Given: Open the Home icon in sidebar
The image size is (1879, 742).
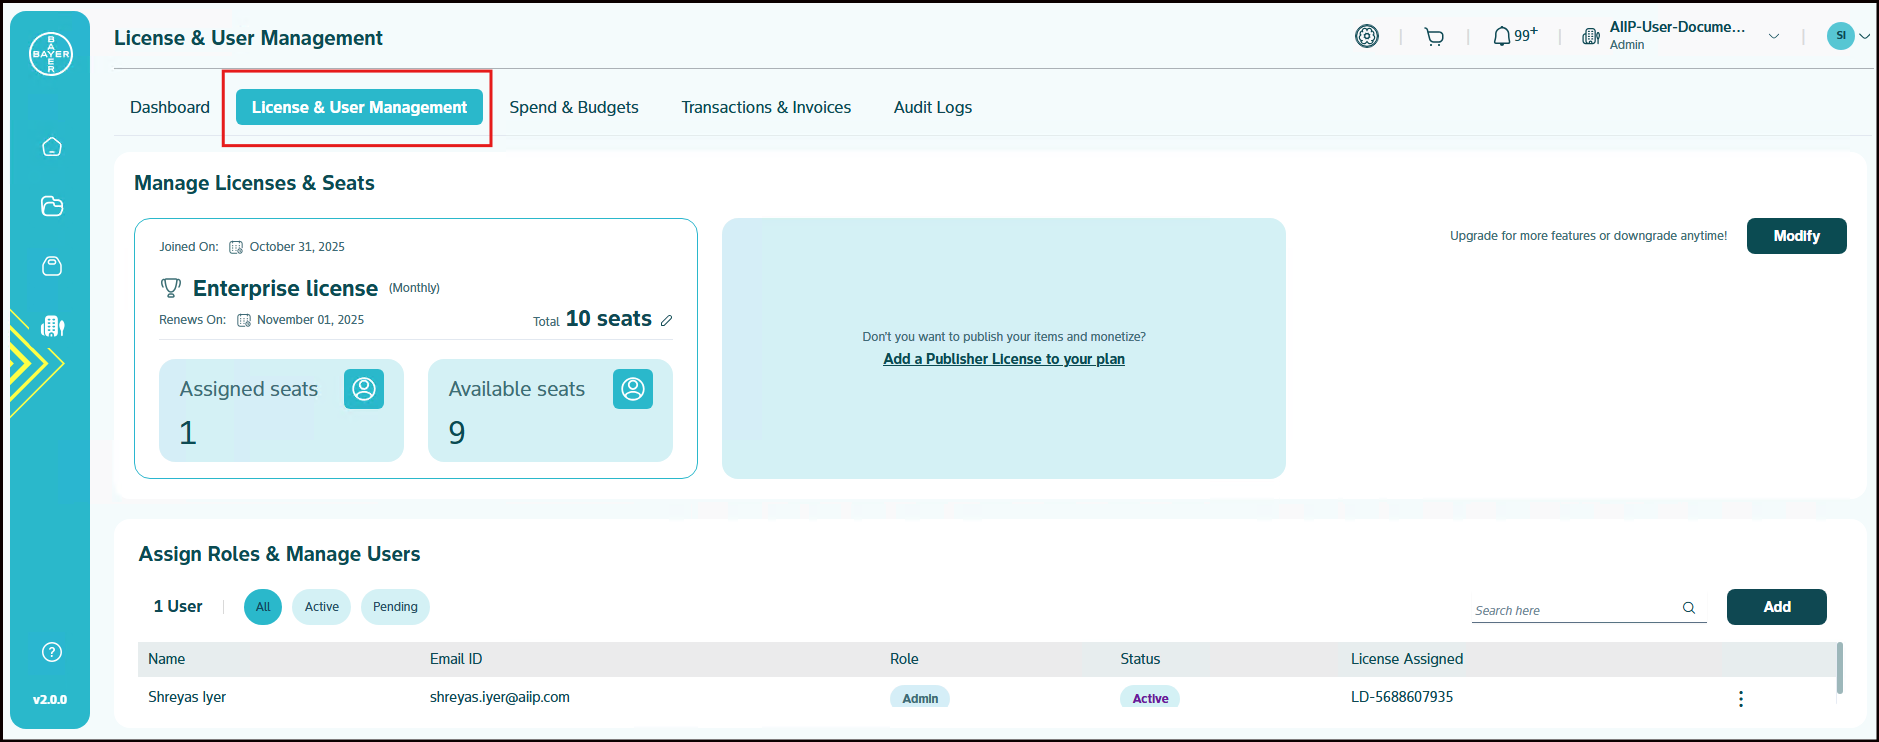Looking at the screenshot, I should [x=52, y=147].
